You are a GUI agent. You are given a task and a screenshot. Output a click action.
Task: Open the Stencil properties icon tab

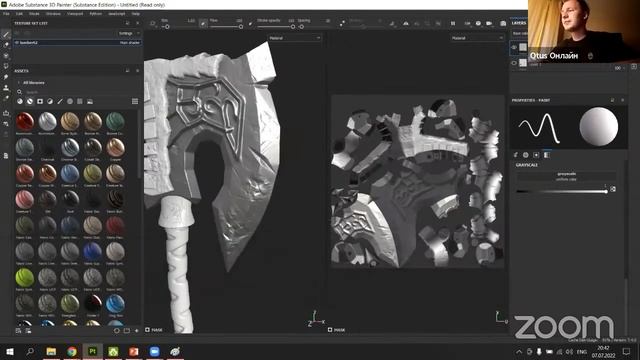click(x=536, y=155)
